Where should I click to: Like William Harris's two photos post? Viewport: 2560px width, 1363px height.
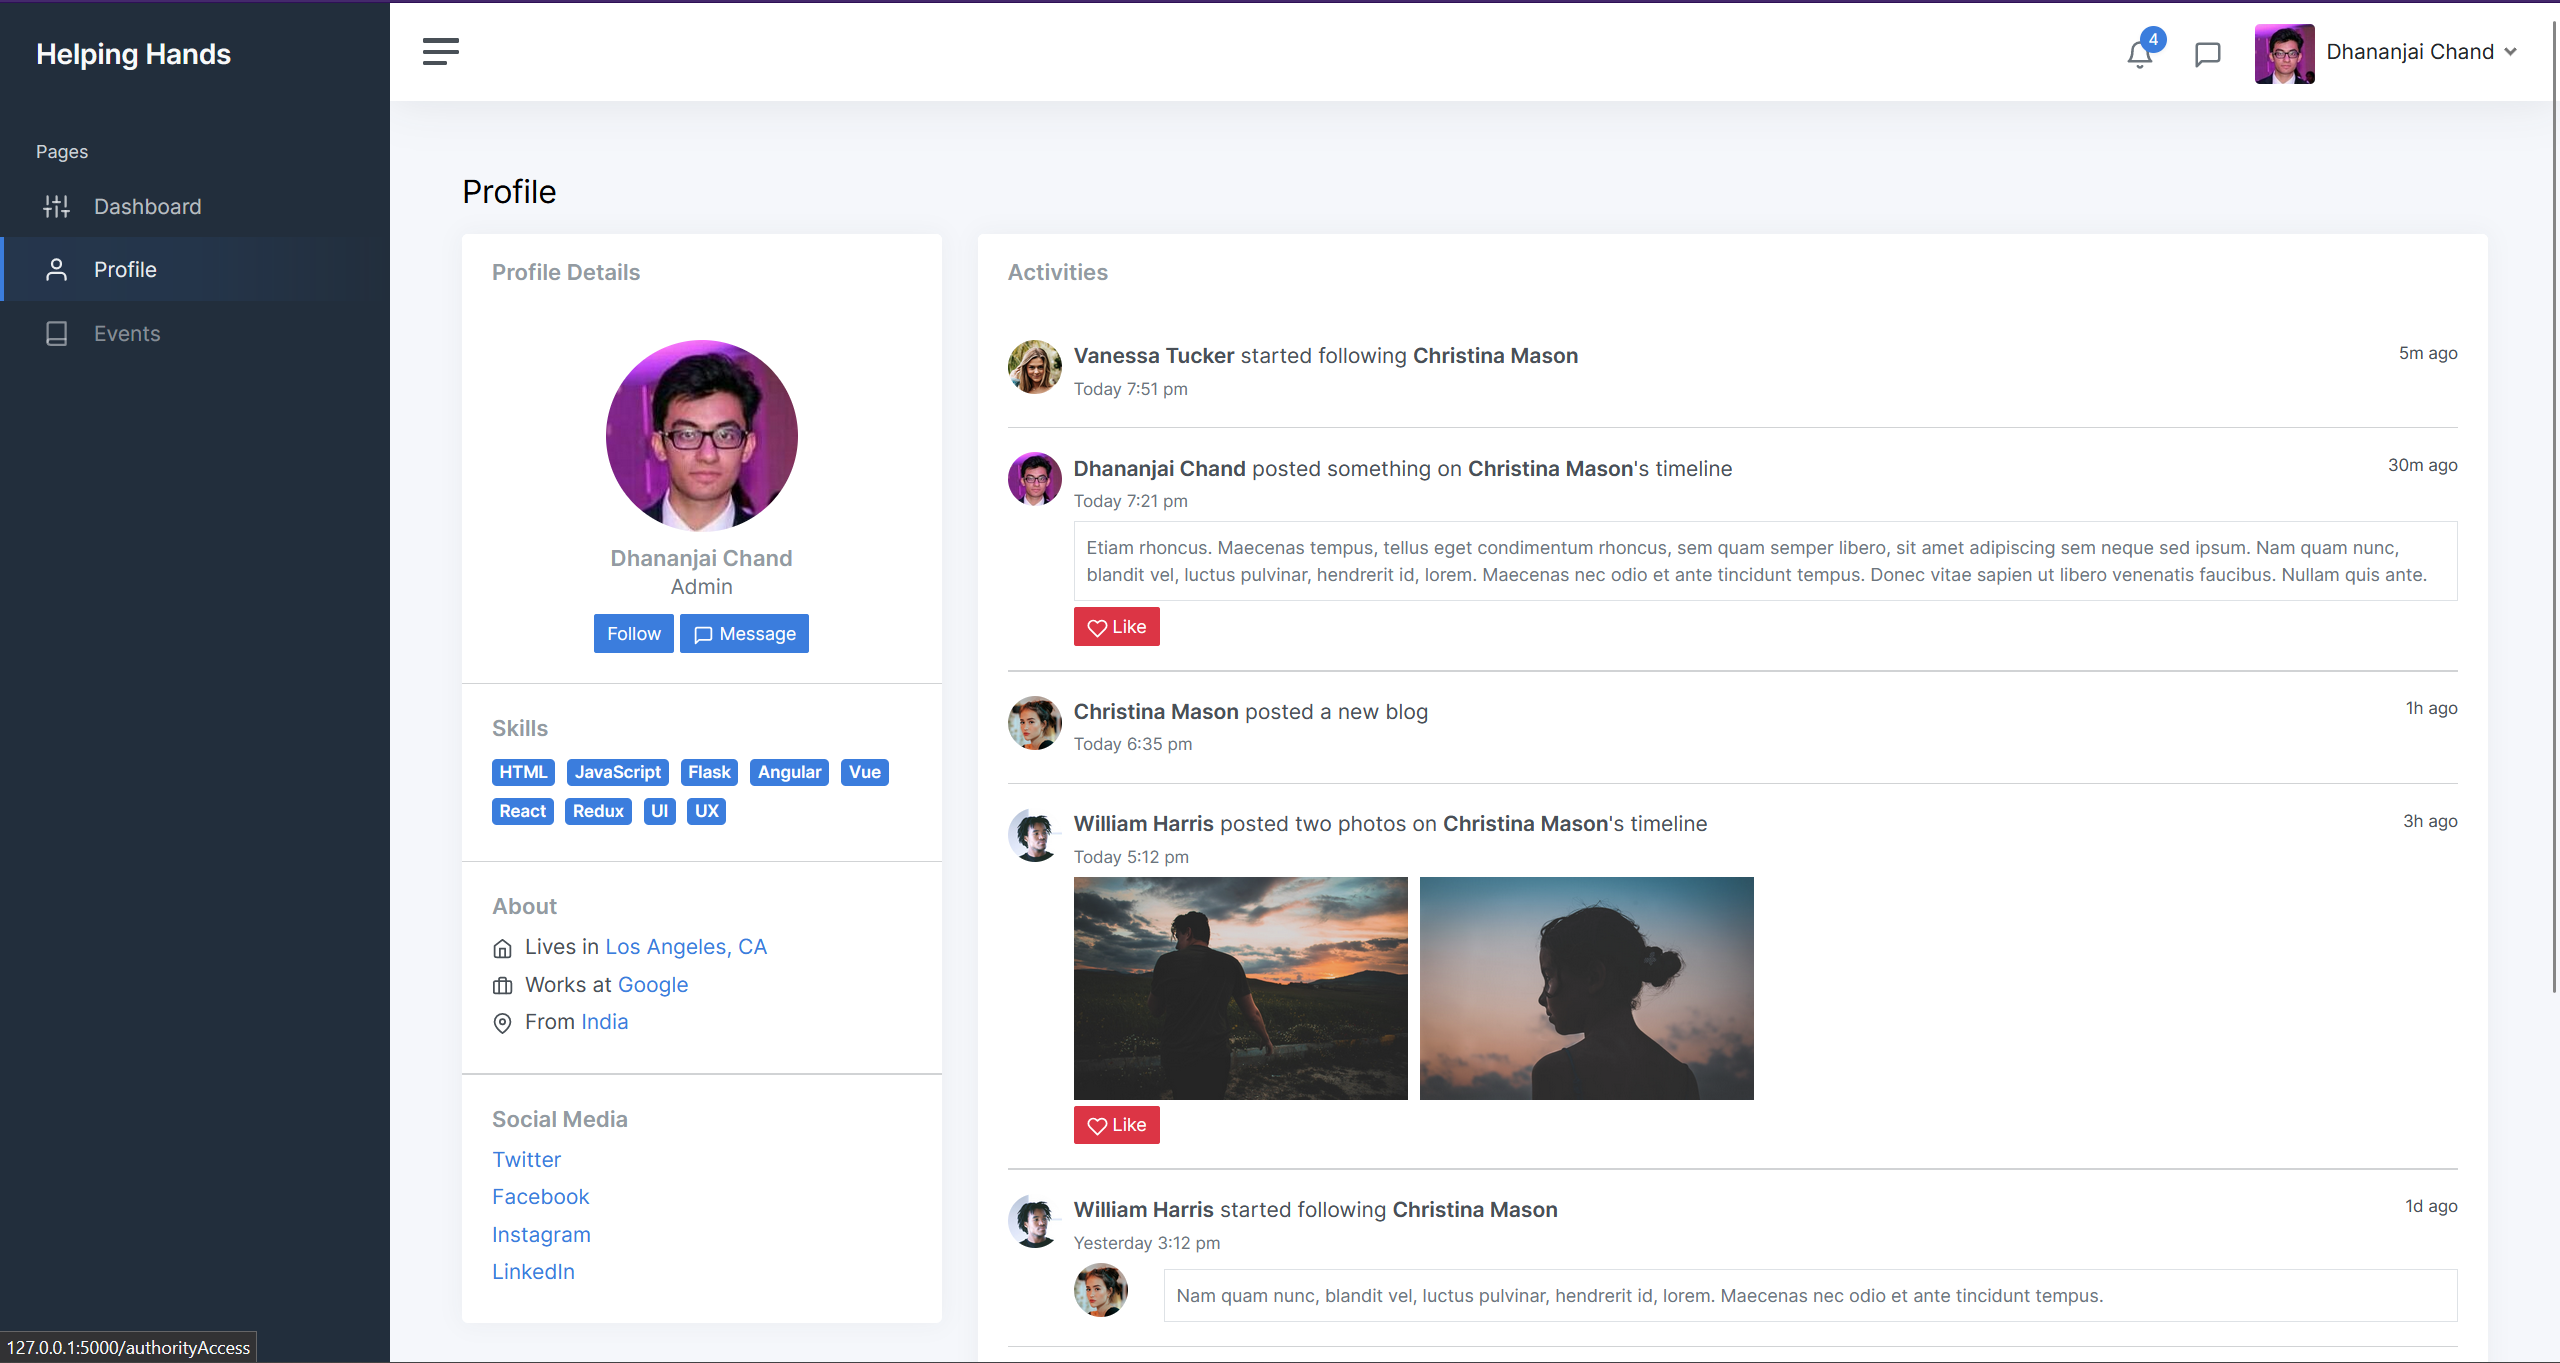[1116, 1125]
